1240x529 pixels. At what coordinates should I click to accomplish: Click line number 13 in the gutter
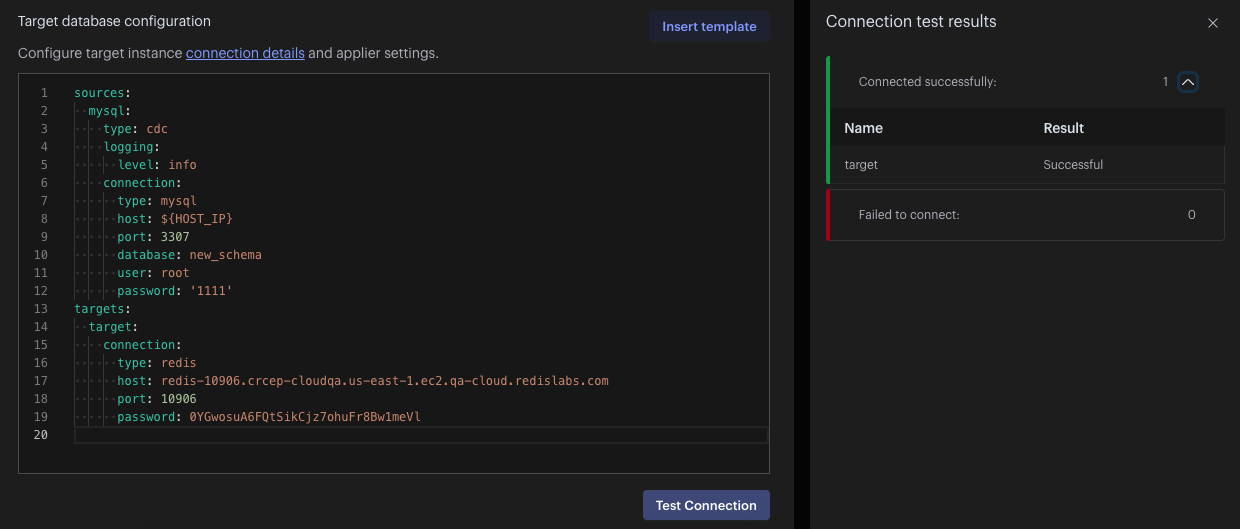pos(41,309)
